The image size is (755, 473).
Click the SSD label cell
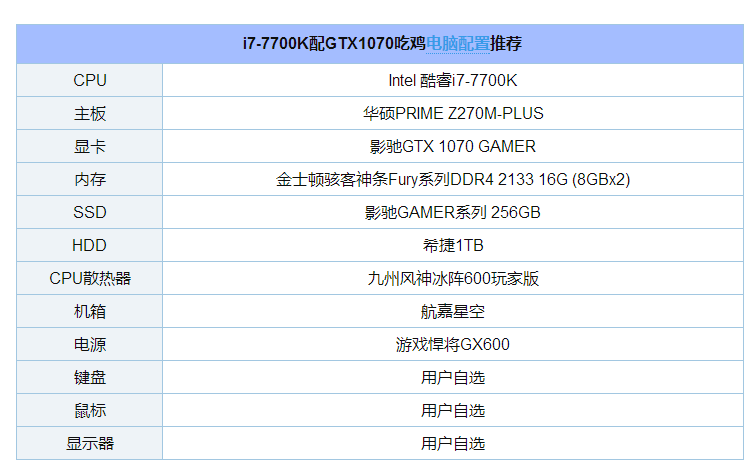(x=90, y=212)
